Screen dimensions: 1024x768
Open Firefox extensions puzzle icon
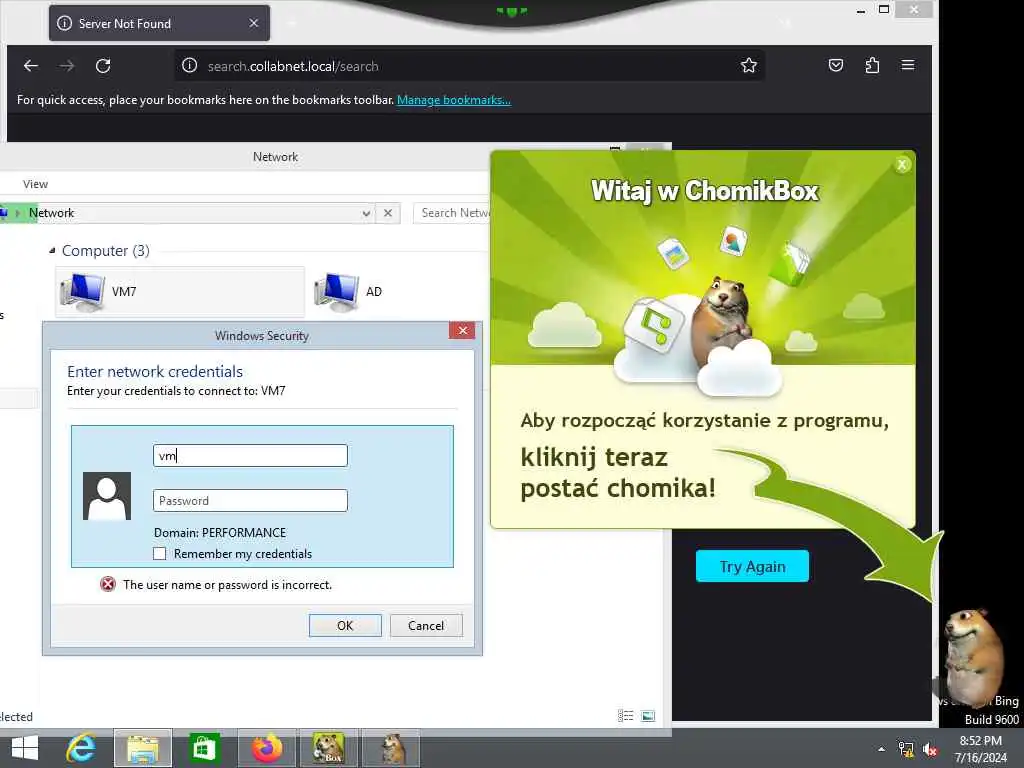click(872, 65)
